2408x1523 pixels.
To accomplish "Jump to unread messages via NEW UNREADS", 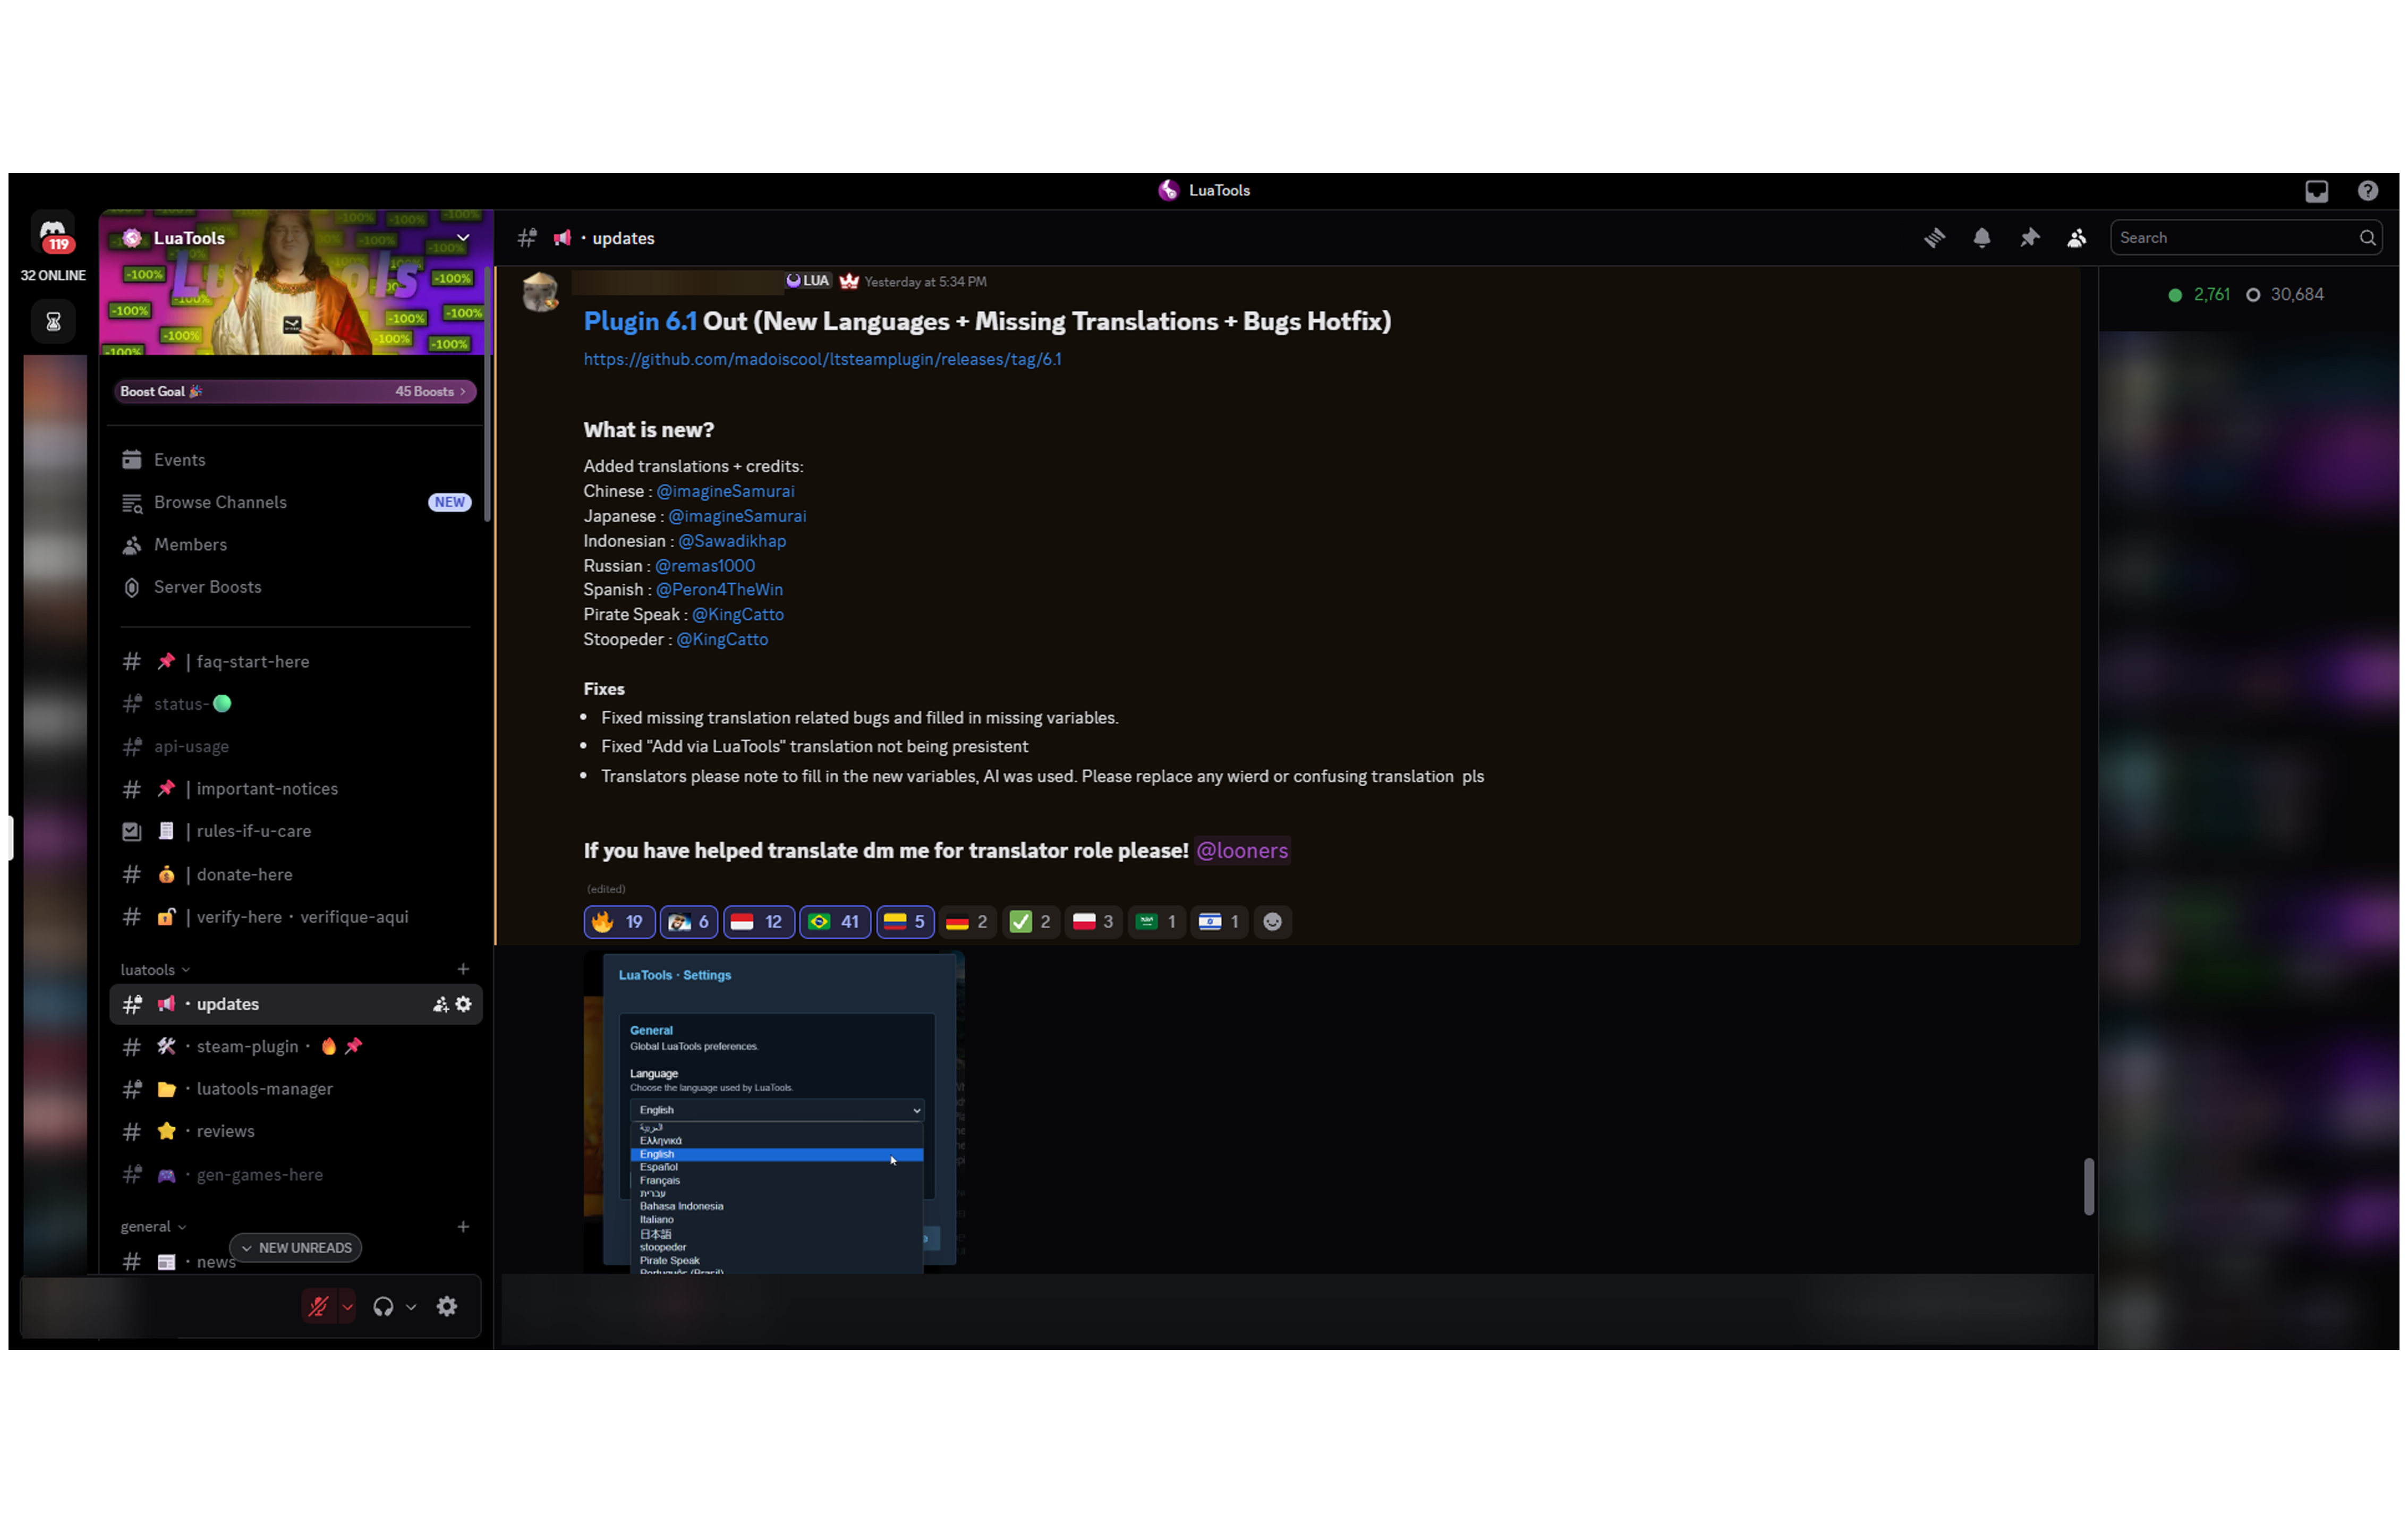I will click(x=295, y=1247).
